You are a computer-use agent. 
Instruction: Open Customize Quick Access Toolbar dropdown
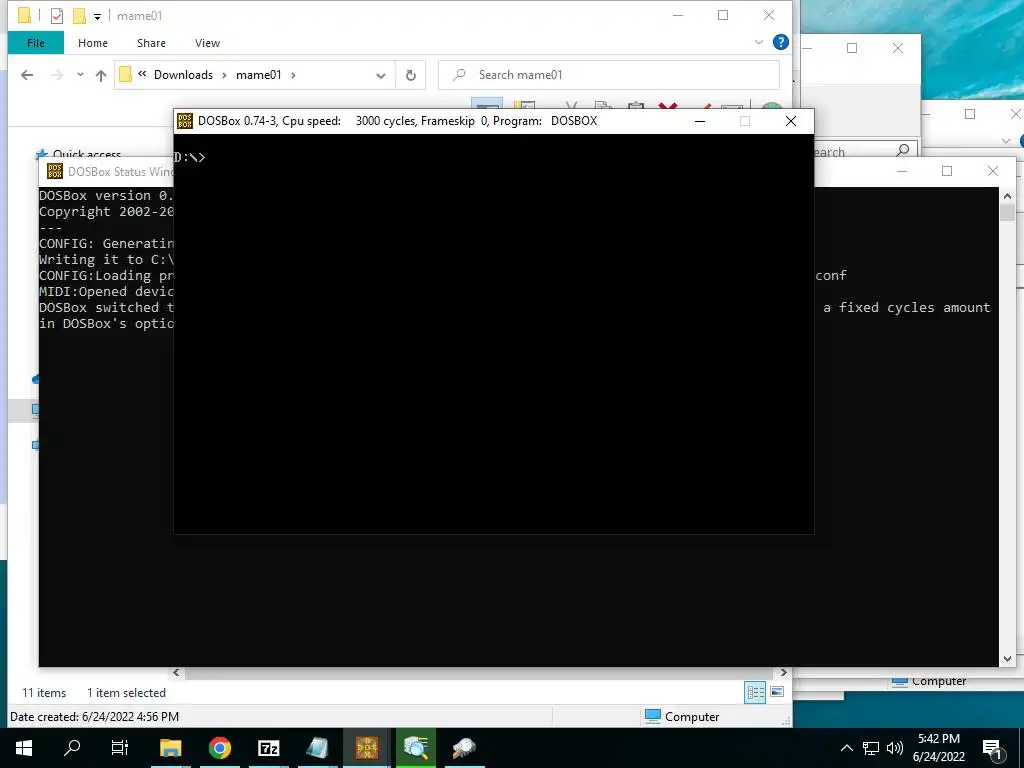pyautogui.click(x=97, y=17)
